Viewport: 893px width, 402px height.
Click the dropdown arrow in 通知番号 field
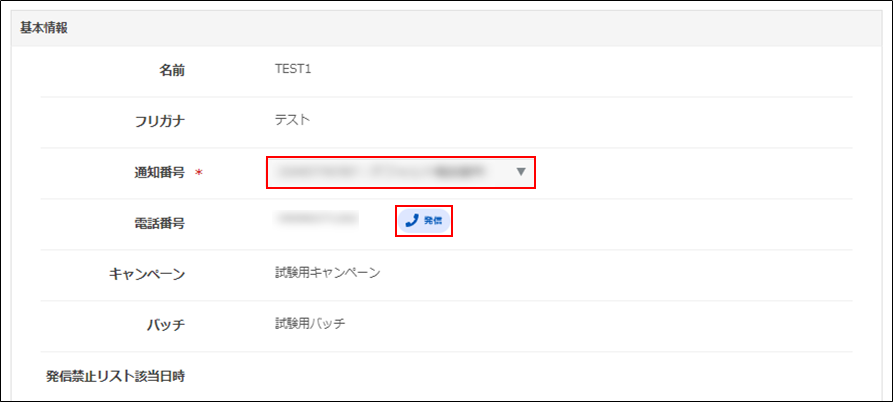coord(520,172)
